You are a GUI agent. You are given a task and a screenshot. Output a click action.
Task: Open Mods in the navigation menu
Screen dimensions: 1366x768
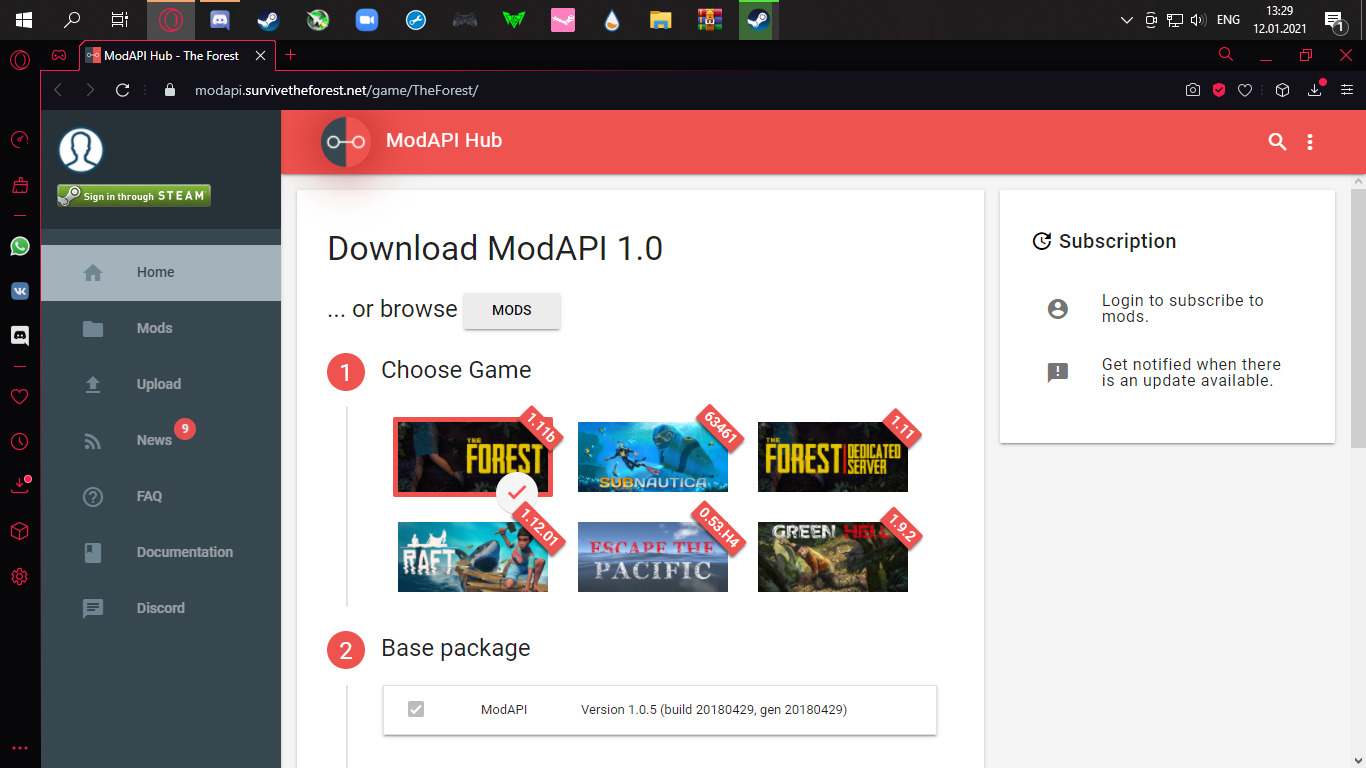(161, 328)
